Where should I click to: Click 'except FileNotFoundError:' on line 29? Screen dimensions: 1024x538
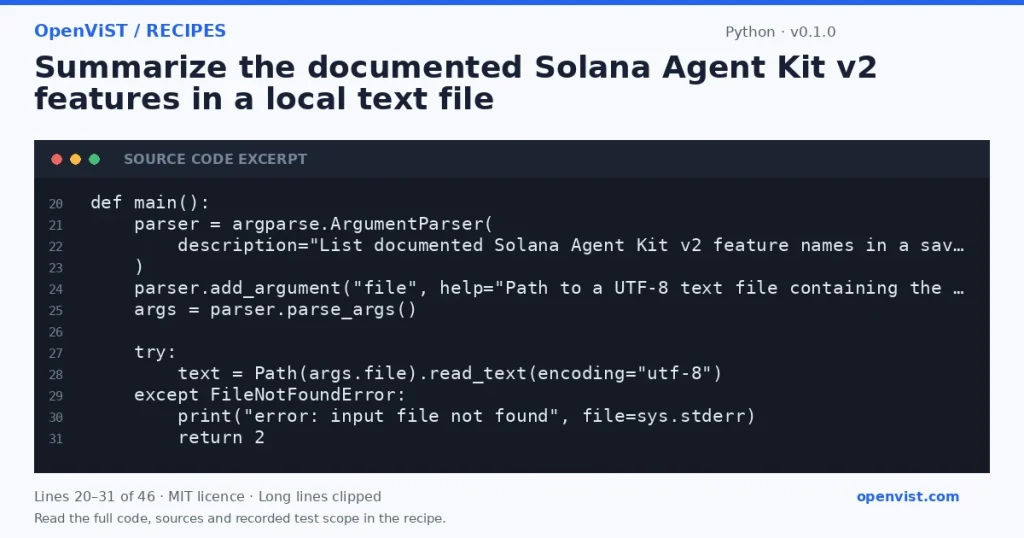tap(270, 395)
